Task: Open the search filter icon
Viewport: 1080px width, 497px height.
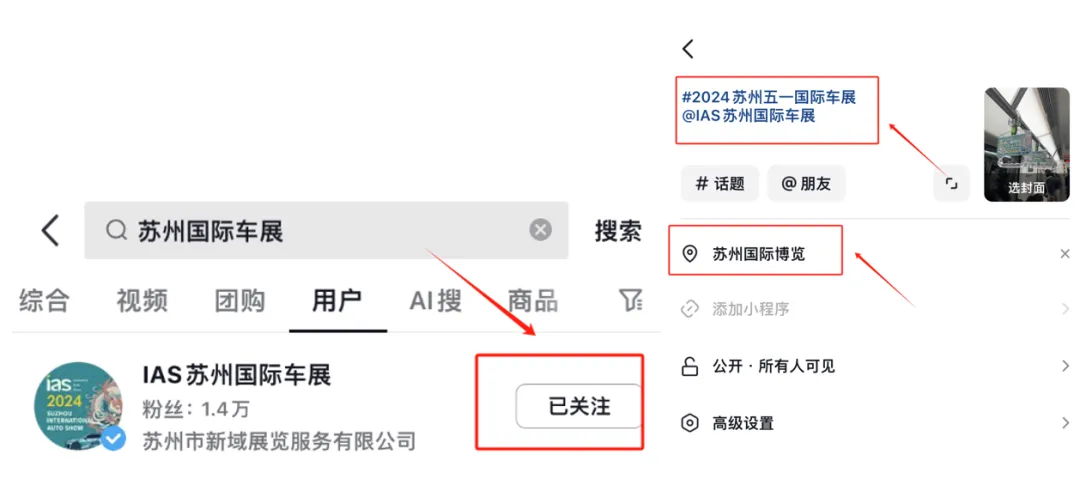Action: coord(630,299)
